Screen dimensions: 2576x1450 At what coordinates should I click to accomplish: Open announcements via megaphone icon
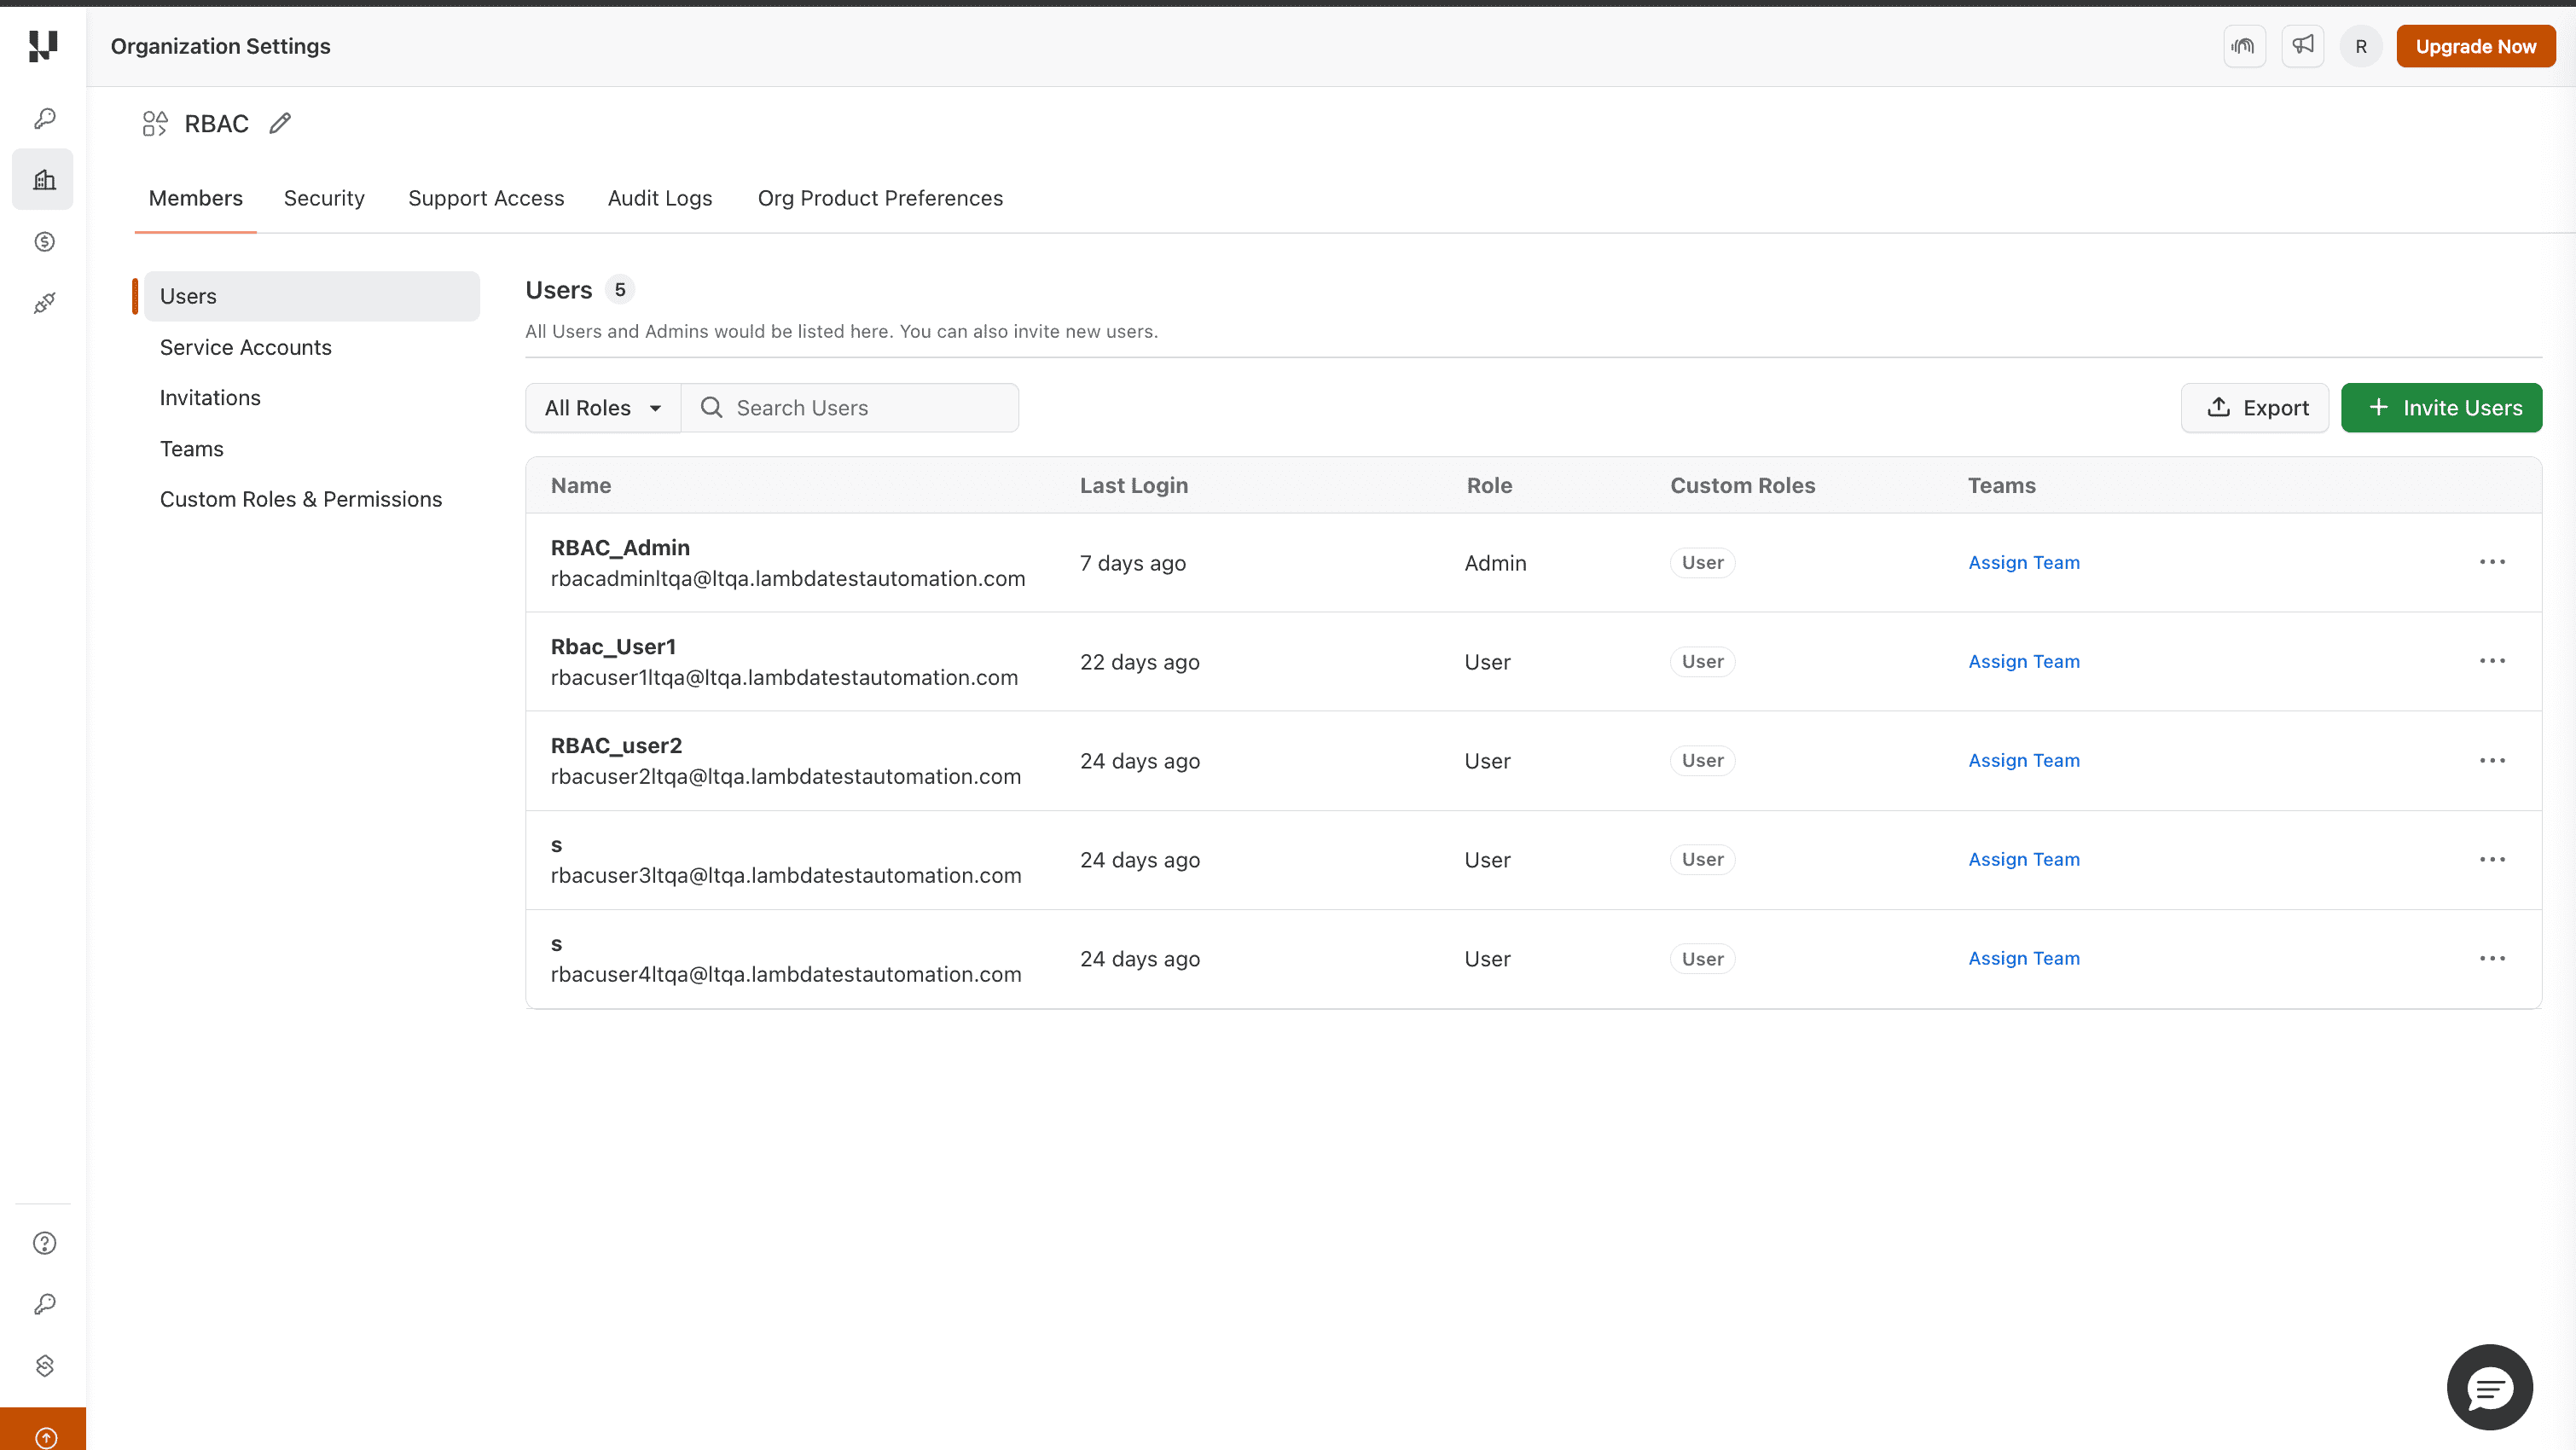click(2303, 46)
